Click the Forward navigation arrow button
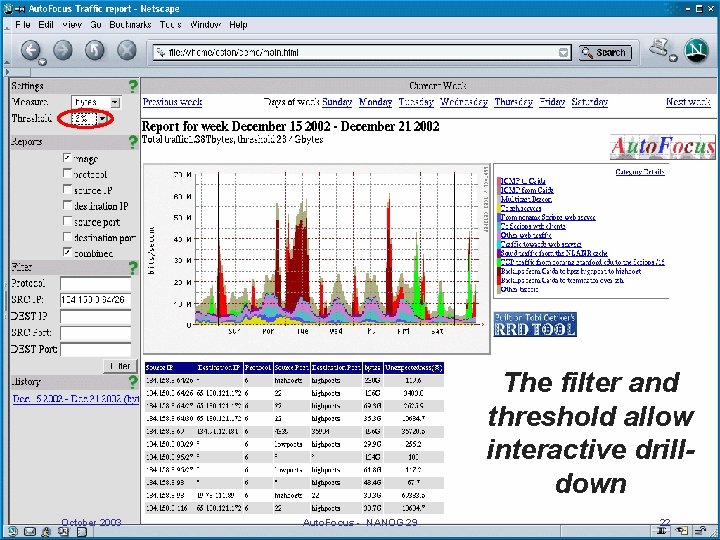The image size is (720, 540). [x=63, y=50]
